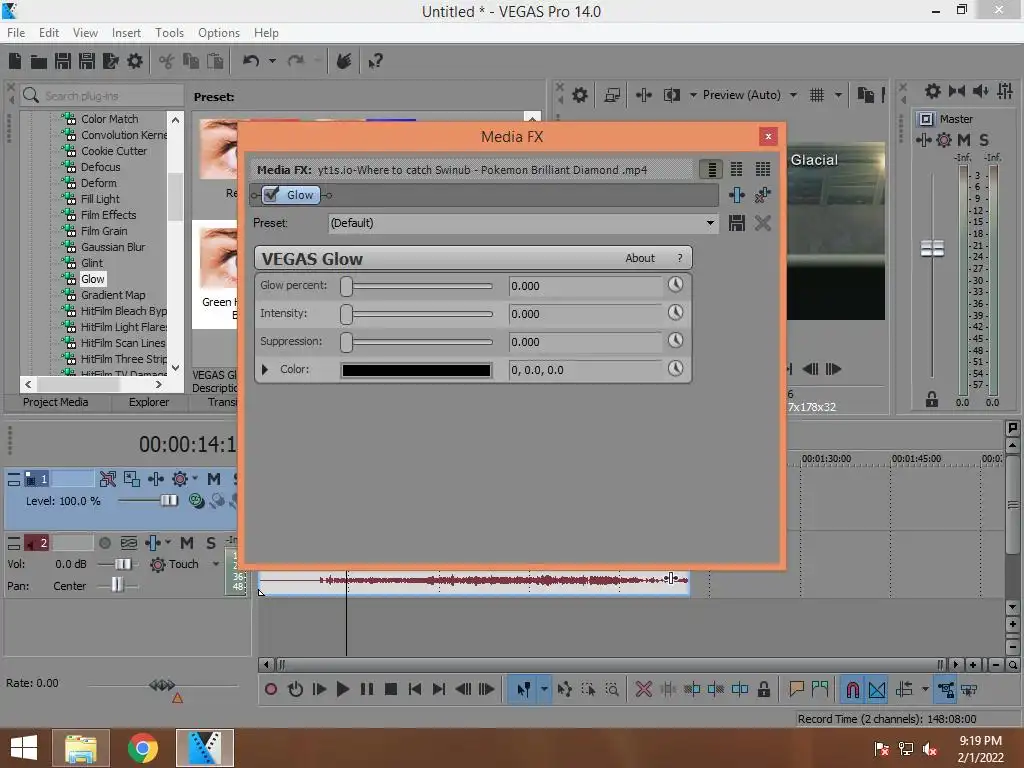Open split screen view dropdown arrow

693,95
